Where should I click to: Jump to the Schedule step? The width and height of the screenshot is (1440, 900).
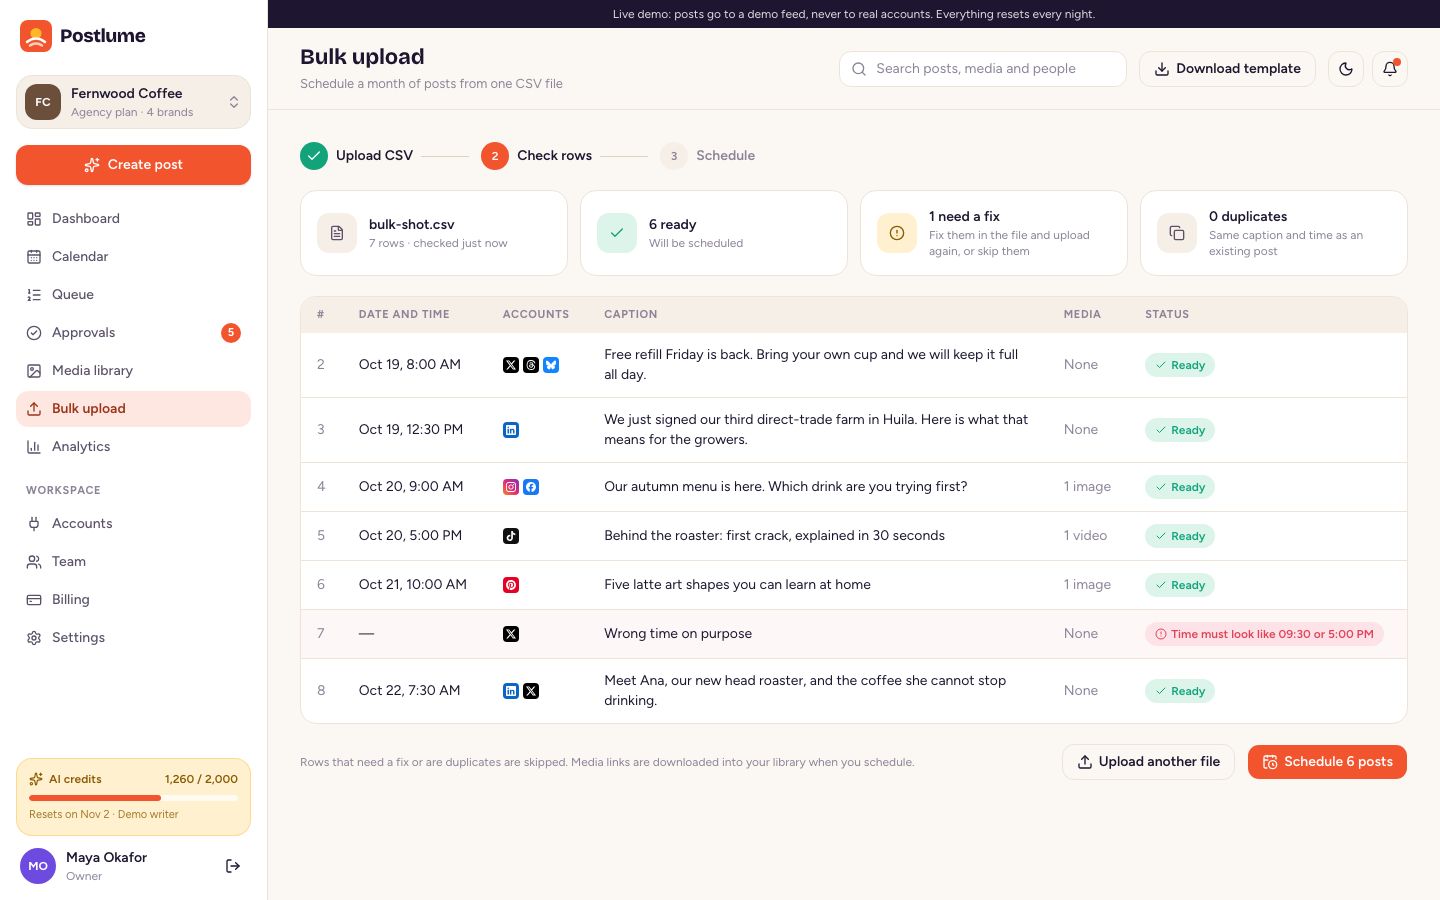pyautogui.click(x=707, y=156)
